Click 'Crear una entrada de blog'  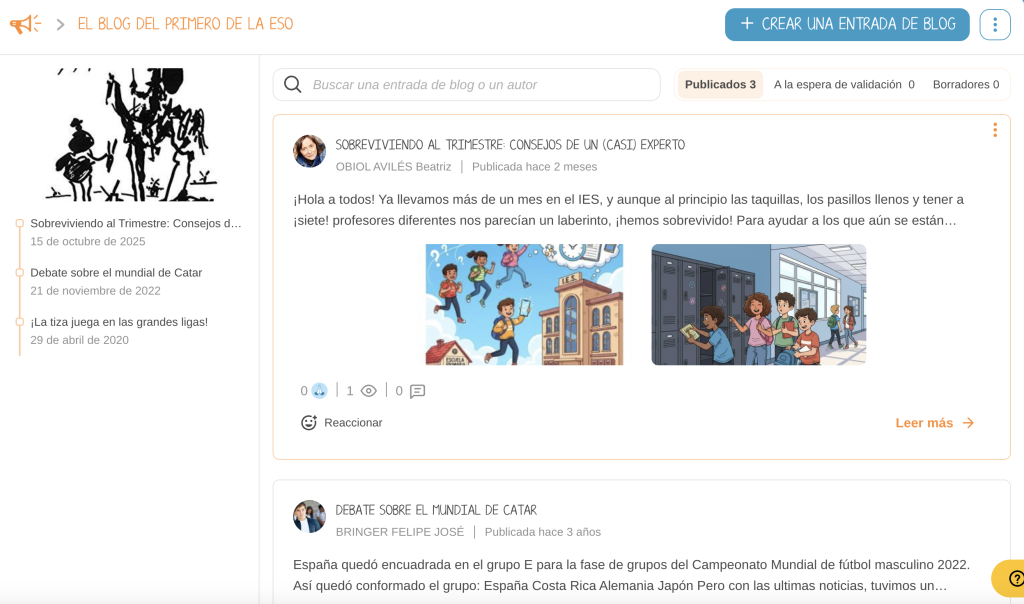point(846,24)
